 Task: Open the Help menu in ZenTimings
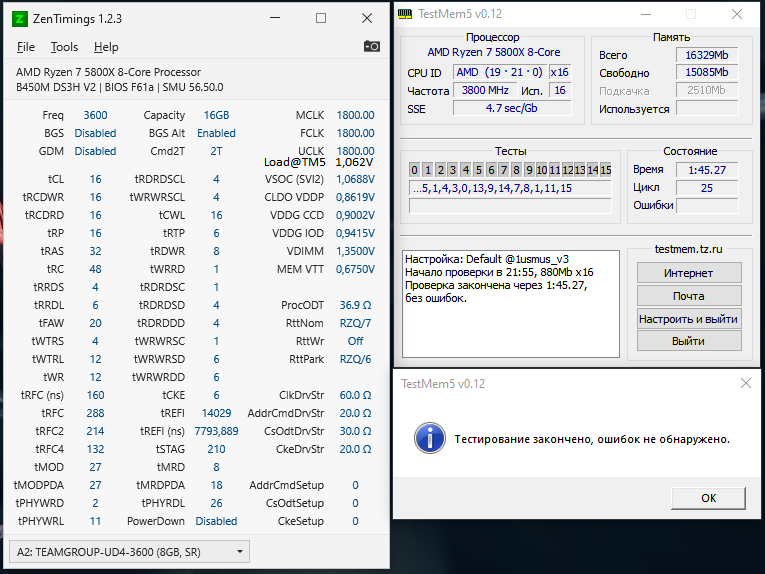pyautogui.click(x=106, y=47)
